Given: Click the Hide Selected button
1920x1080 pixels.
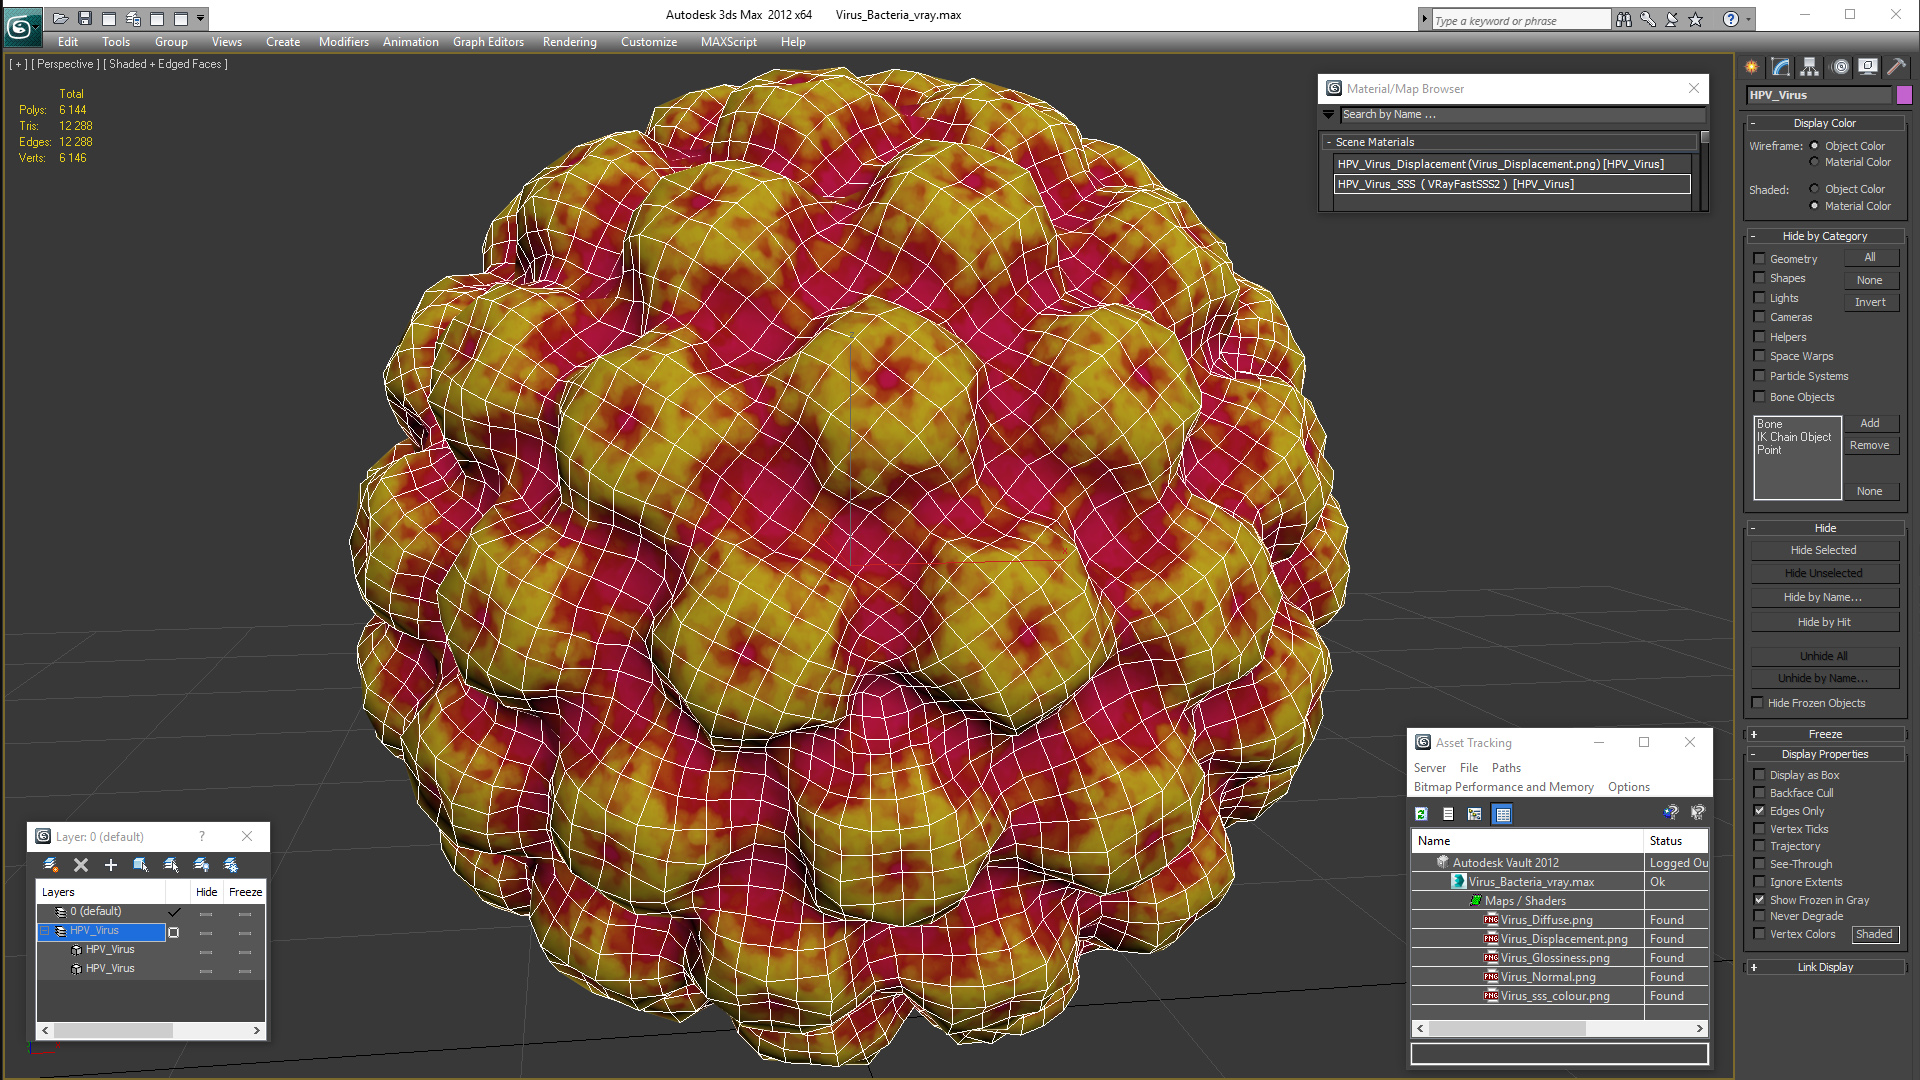Looking at the screenshot, I should [1824, 550].
